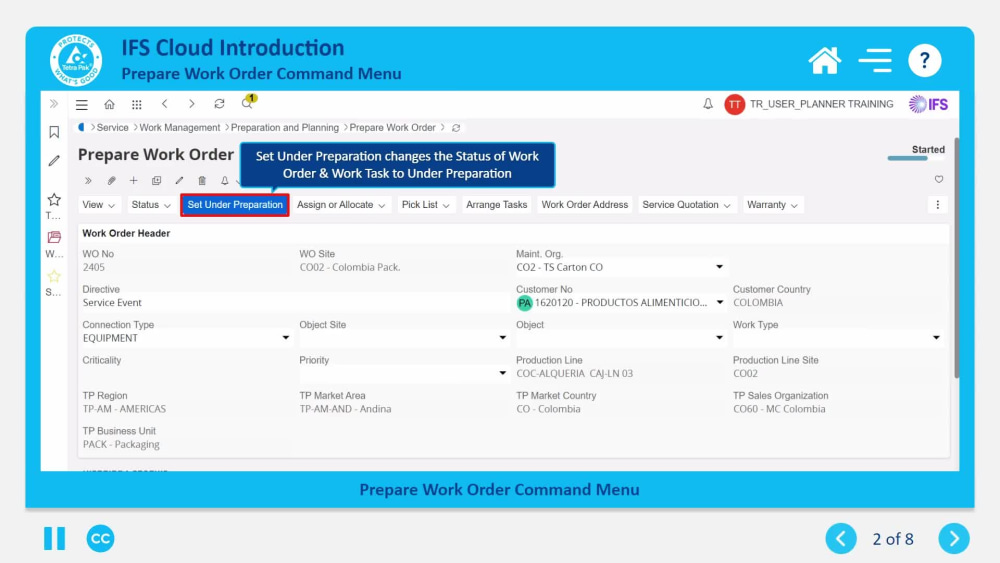Select the yellow star sidebar shortcut
The image size is (1000, 563).
point(54,276)
